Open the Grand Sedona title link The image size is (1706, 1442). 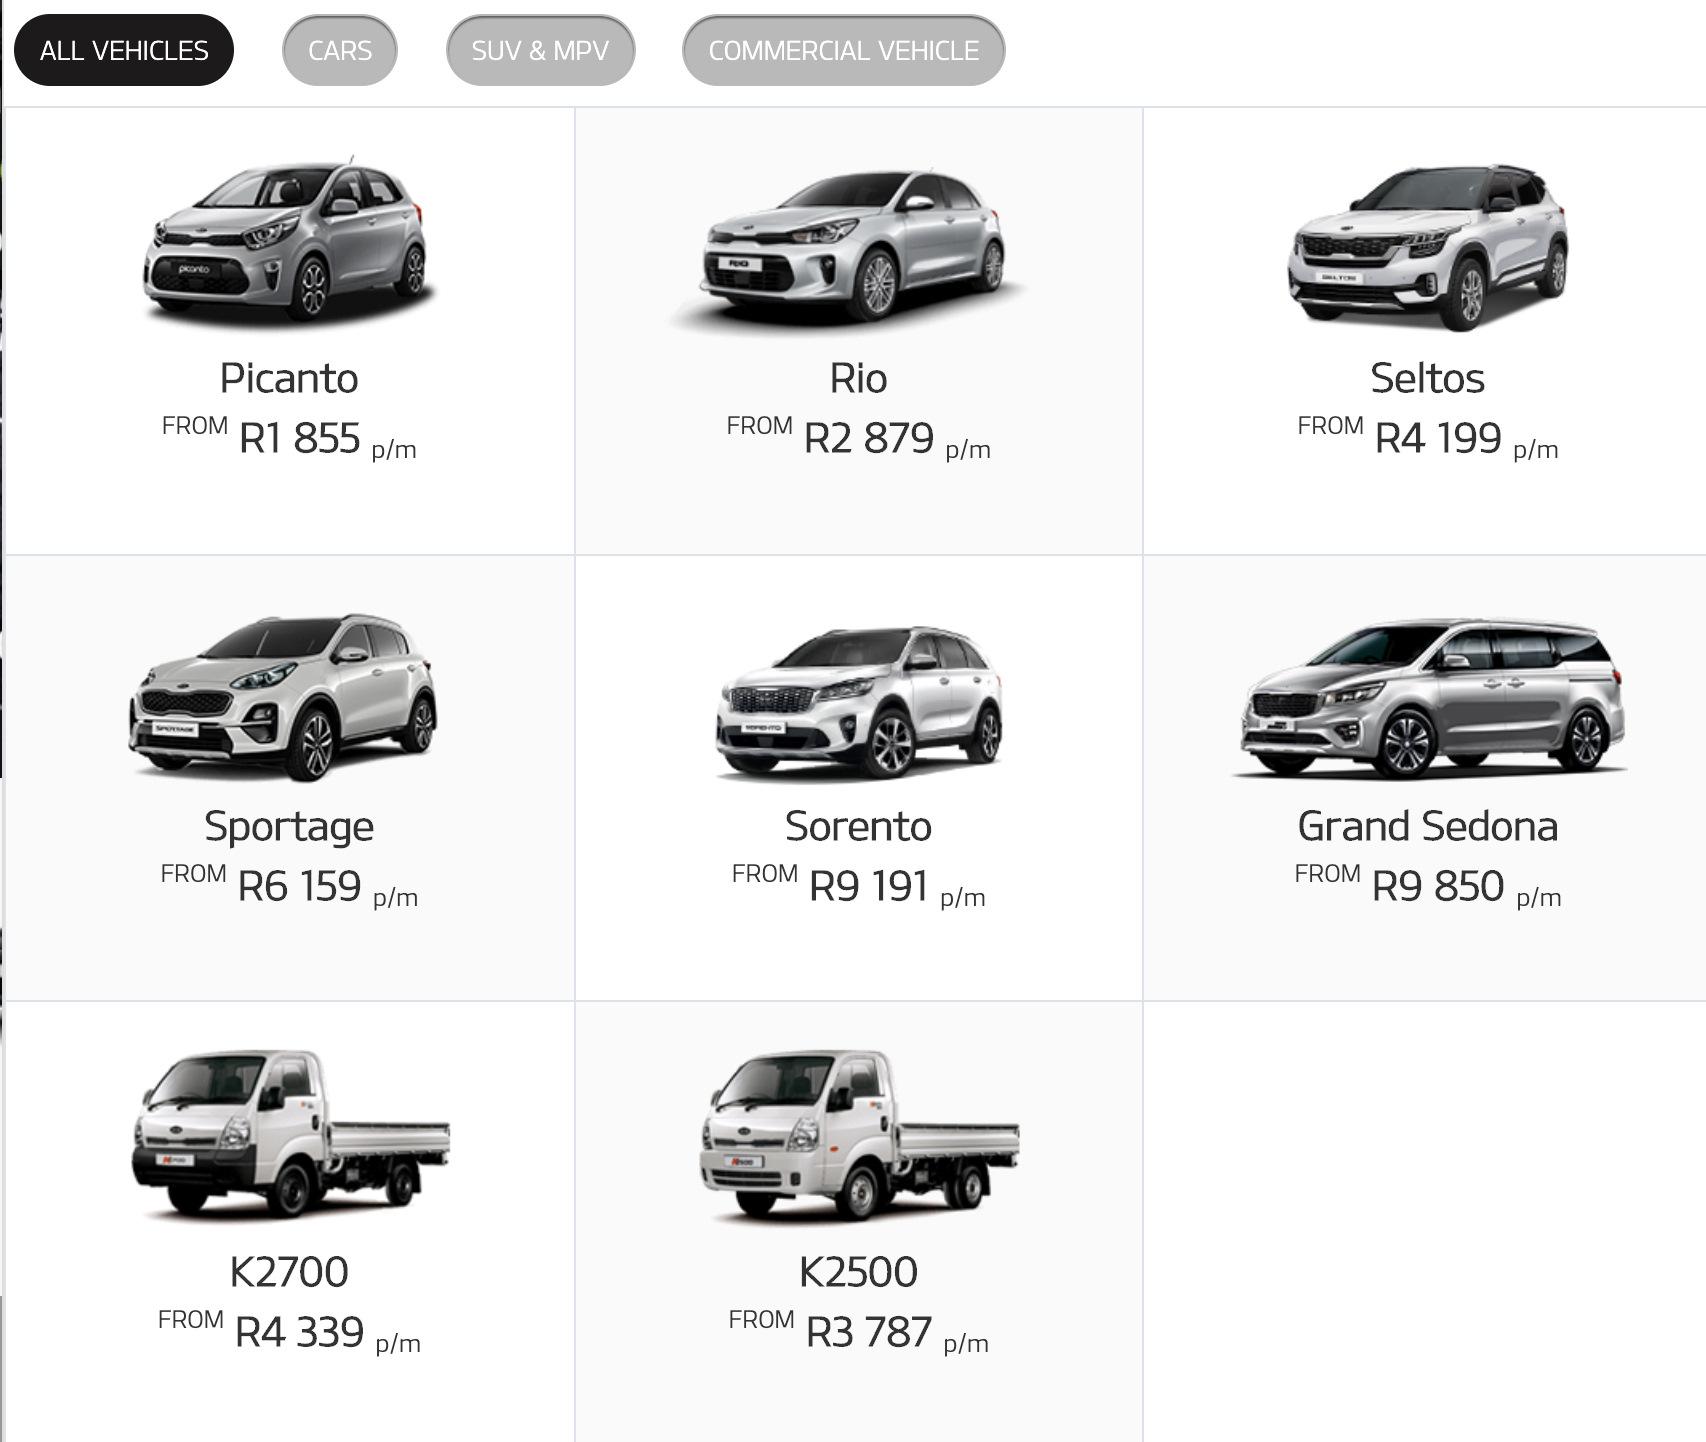(x=1427, y=826)
